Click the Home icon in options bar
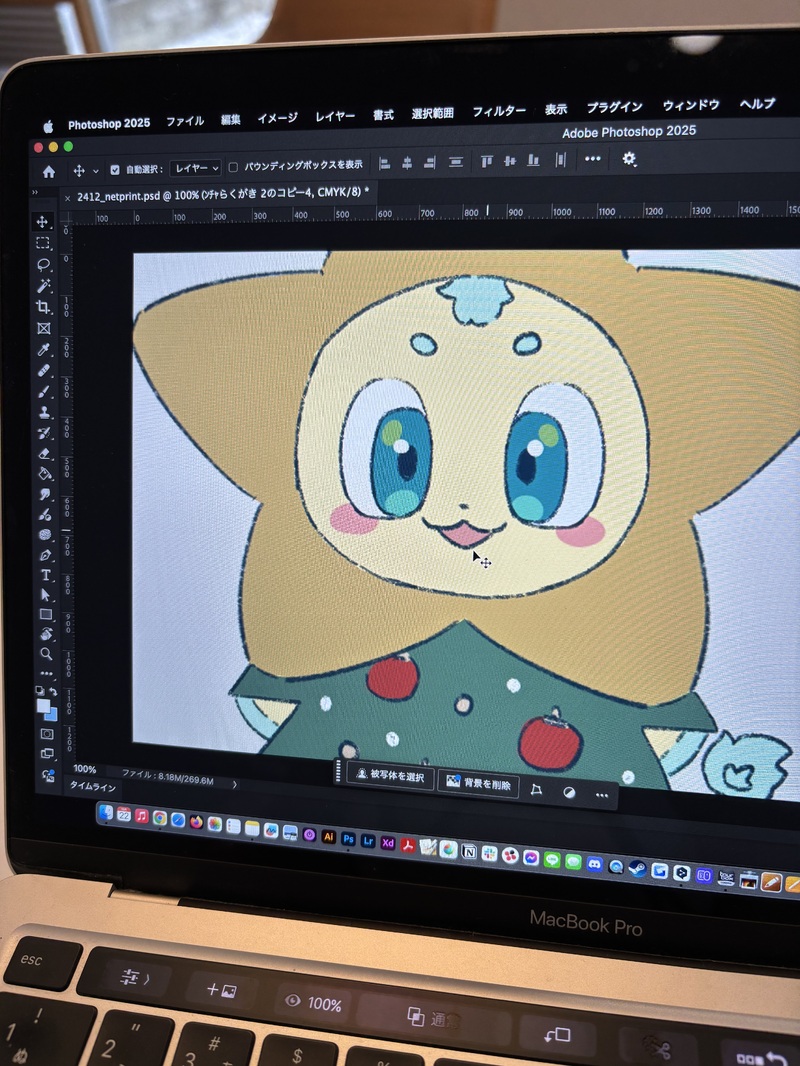 49,171
